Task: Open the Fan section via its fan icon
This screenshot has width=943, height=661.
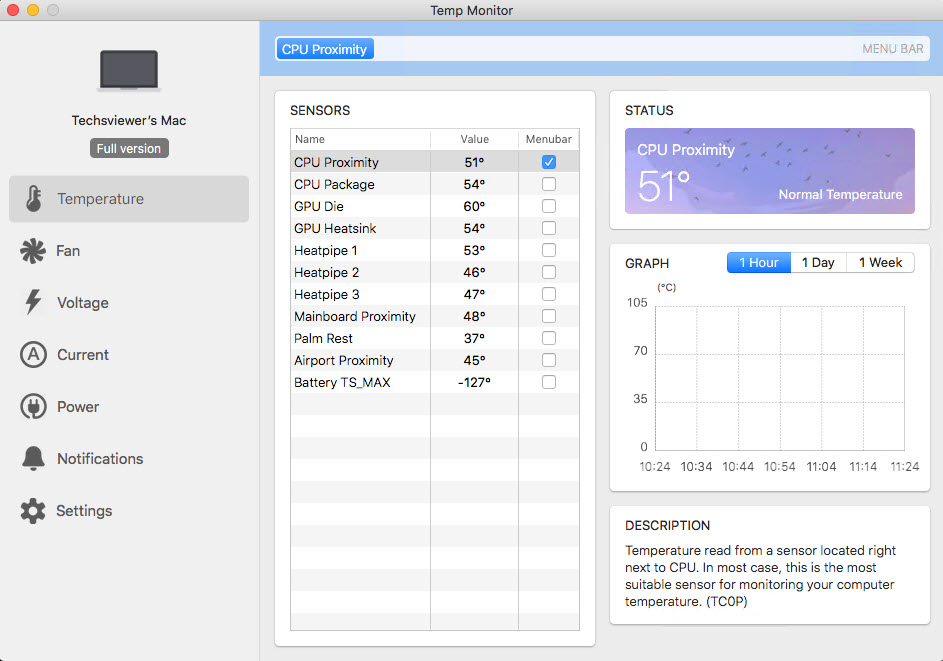Action: tap(32, 251)
